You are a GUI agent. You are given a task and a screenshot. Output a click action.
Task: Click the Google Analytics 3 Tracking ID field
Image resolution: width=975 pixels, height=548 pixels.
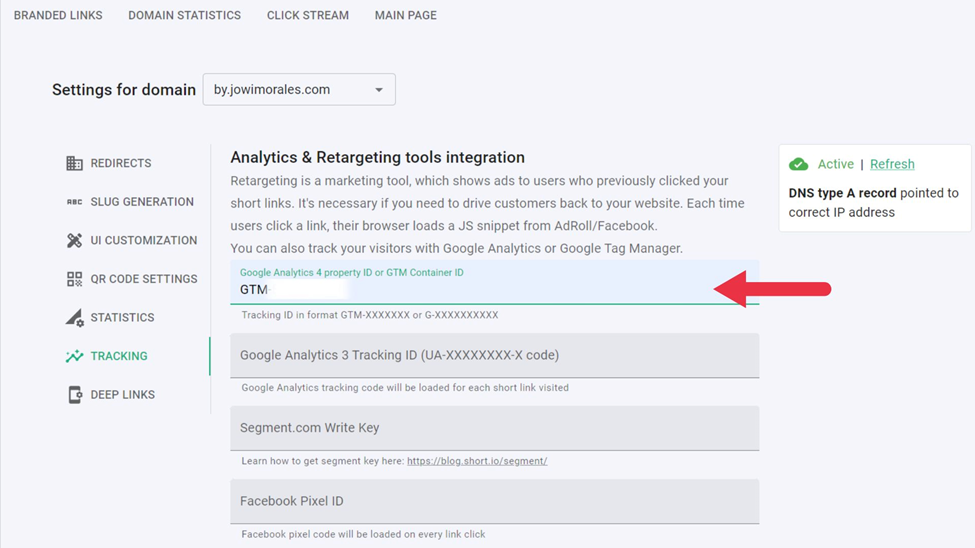point(494,355)
